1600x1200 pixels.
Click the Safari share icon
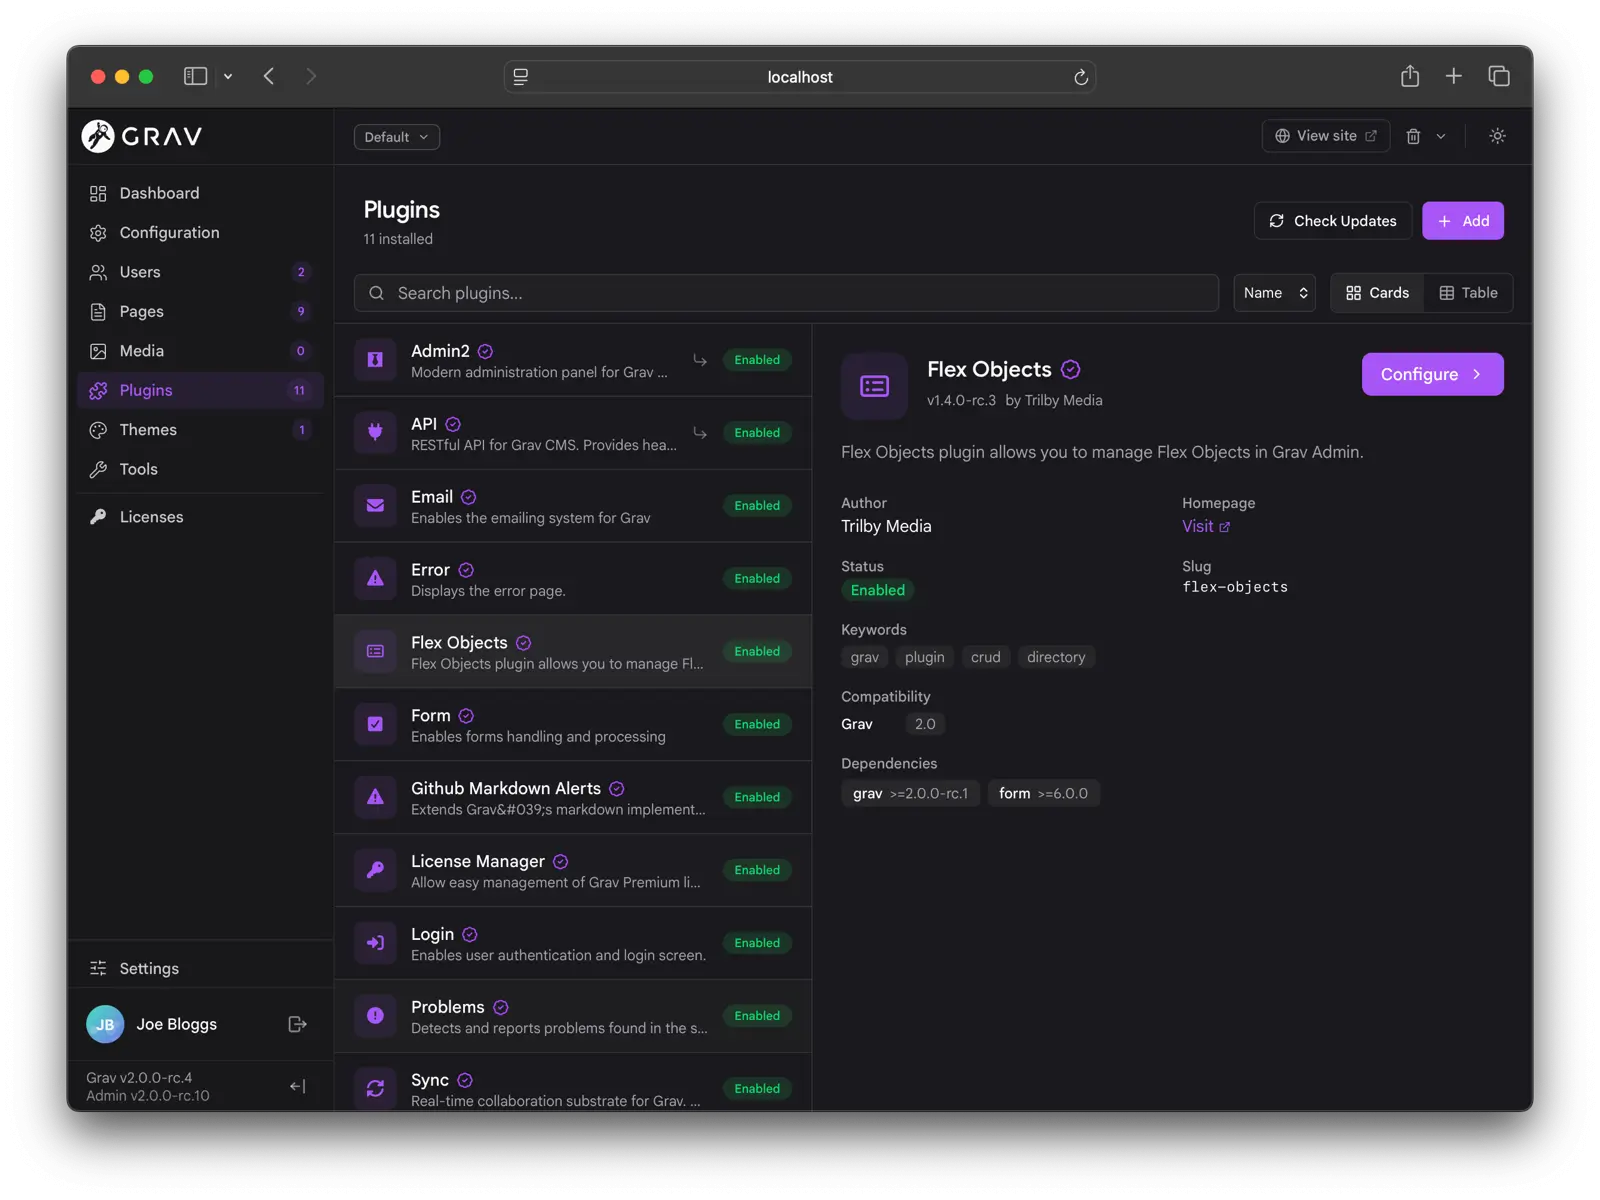click(x=1410, y=76)
